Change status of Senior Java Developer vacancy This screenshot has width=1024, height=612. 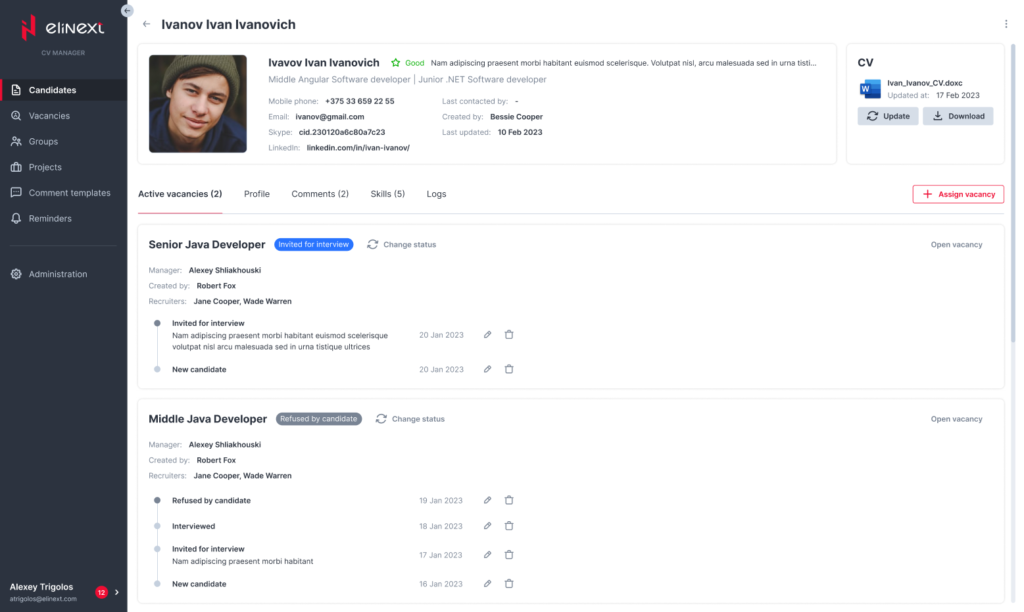point(402,244)
